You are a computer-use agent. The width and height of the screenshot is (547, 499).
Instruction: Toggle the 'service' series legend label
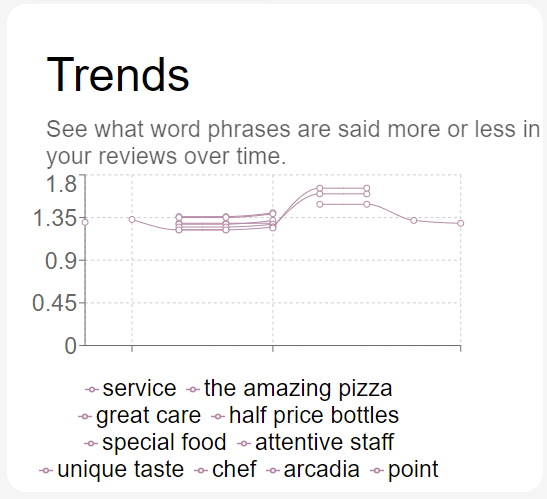140,388
